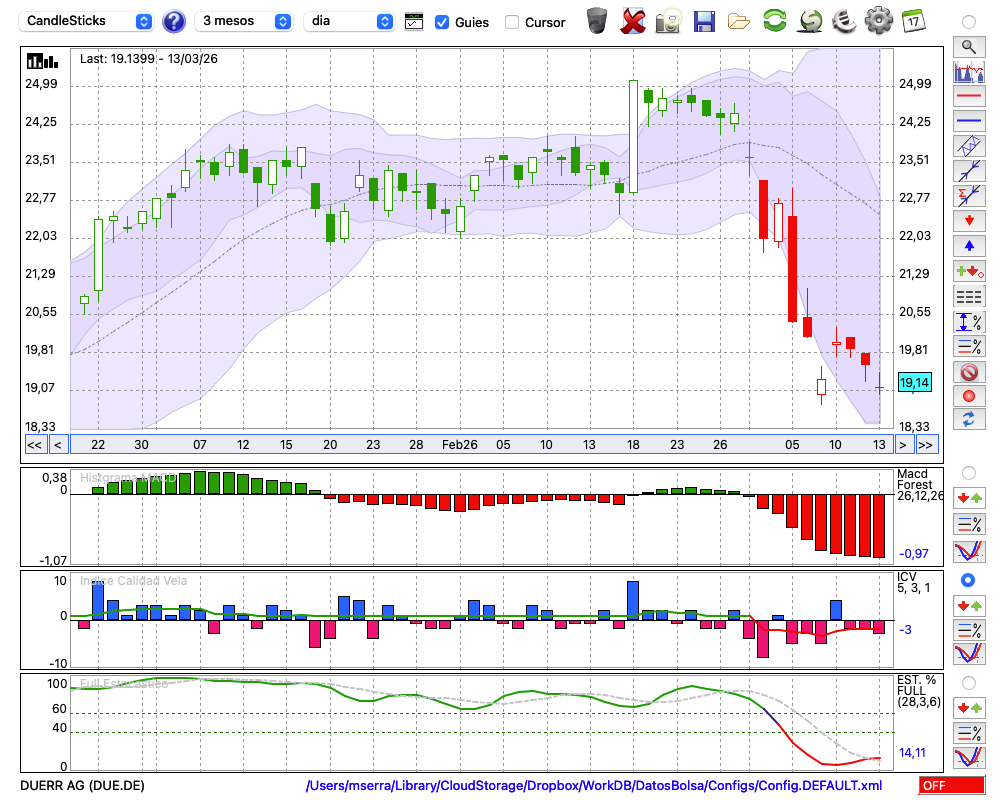1000x800 pixels.
Task: Click the bar chart icon in chart corner
Action: (42, 62)
